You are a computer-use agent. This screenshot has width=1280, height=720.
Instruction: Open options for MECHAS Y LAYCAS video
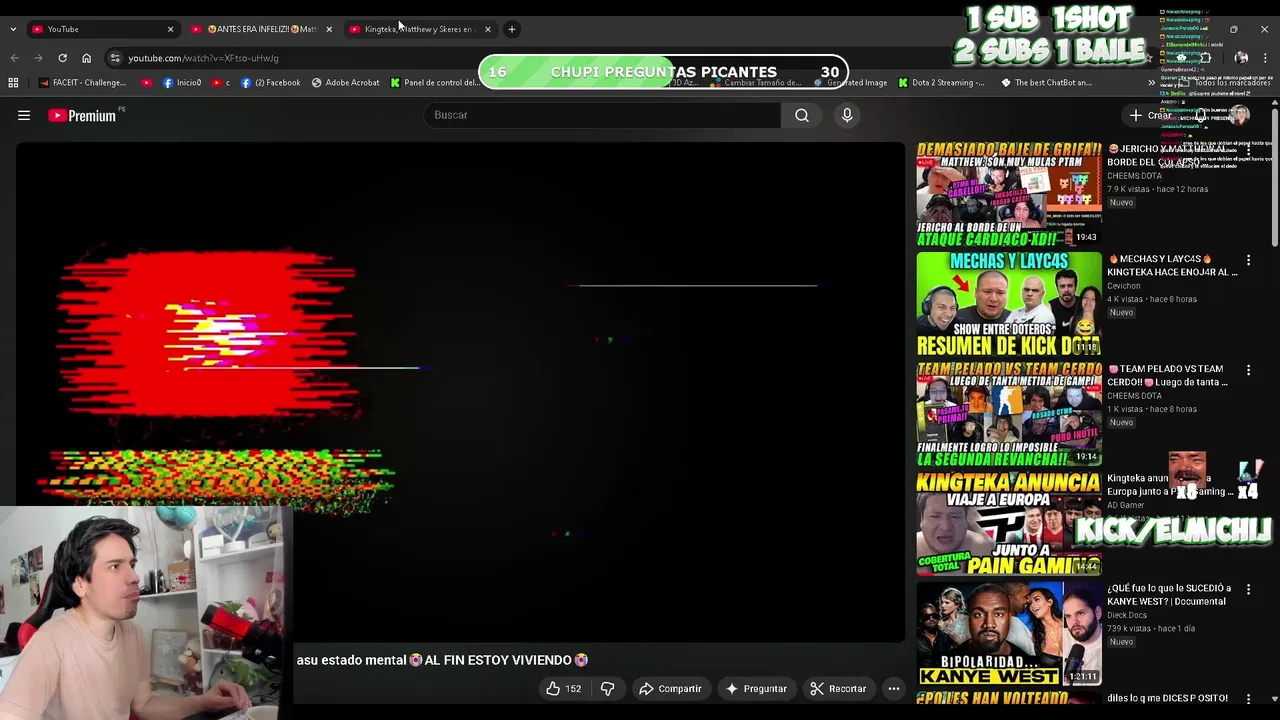click(x=1248, y=260)
